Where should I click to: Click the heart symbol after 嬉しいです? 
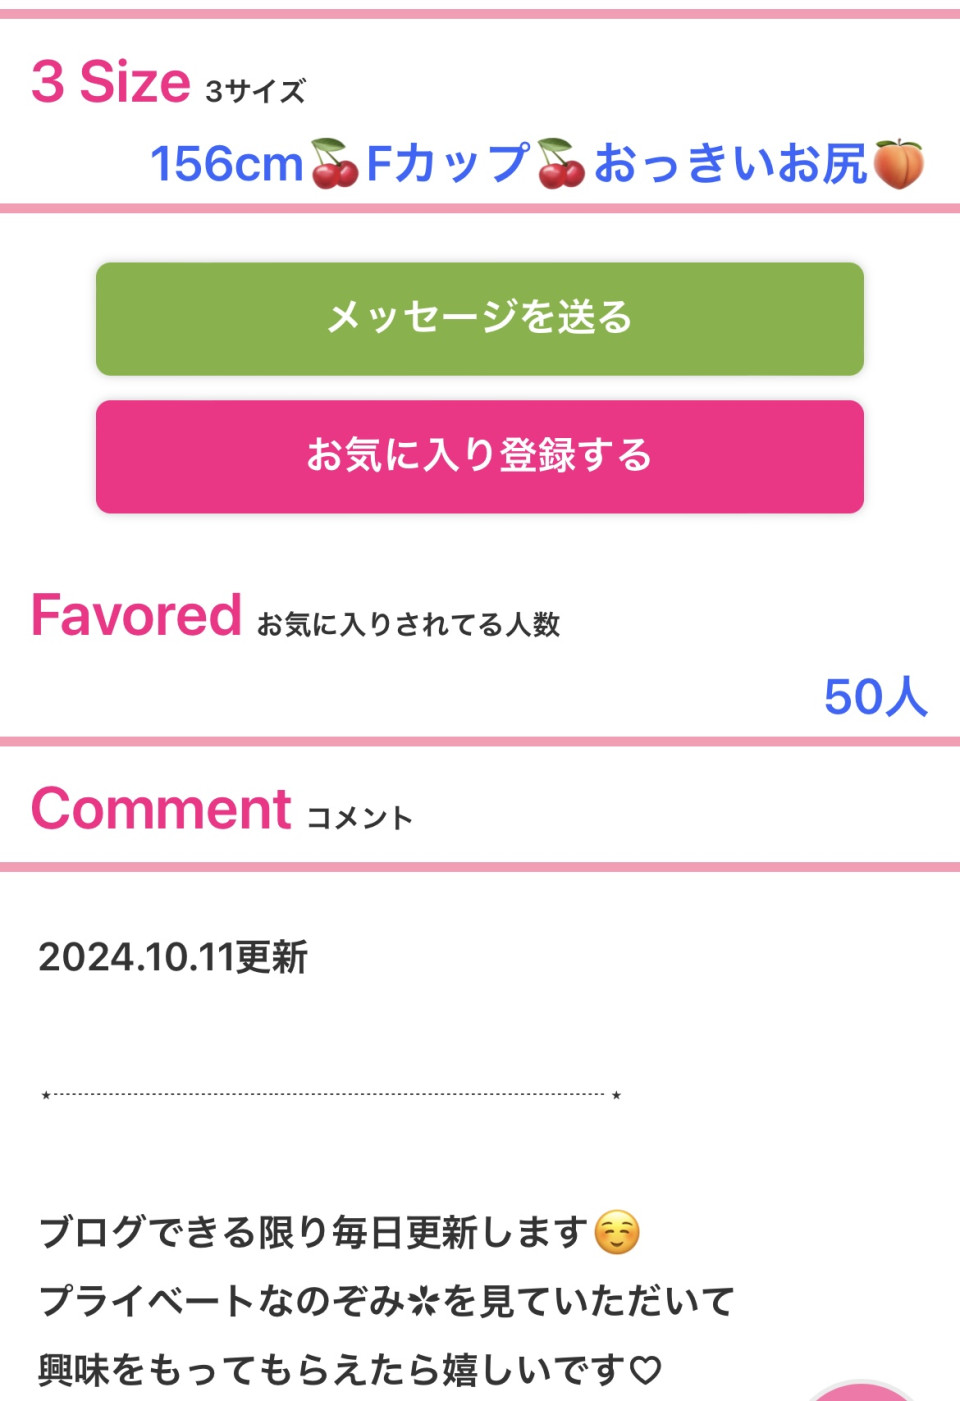pyautogui.click(x=646, y=1370)
